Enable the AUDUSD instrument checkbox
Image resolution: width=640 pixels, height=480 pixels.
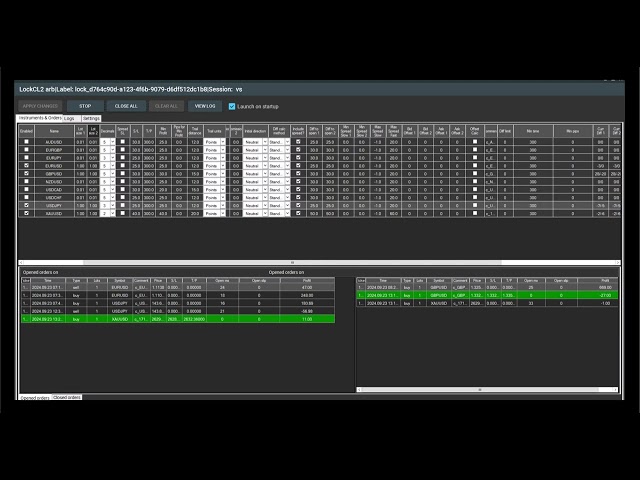click(27, 142)
